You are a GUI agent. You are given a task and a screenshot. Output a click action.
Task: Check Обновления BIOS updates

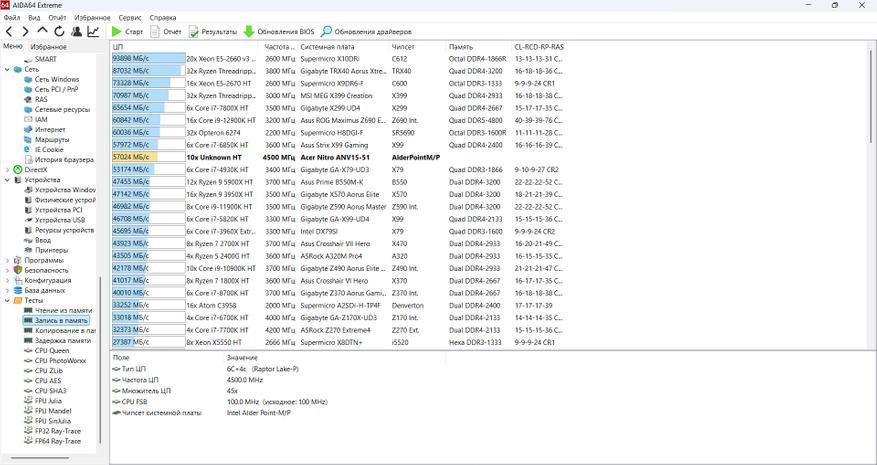coord(279,32)
